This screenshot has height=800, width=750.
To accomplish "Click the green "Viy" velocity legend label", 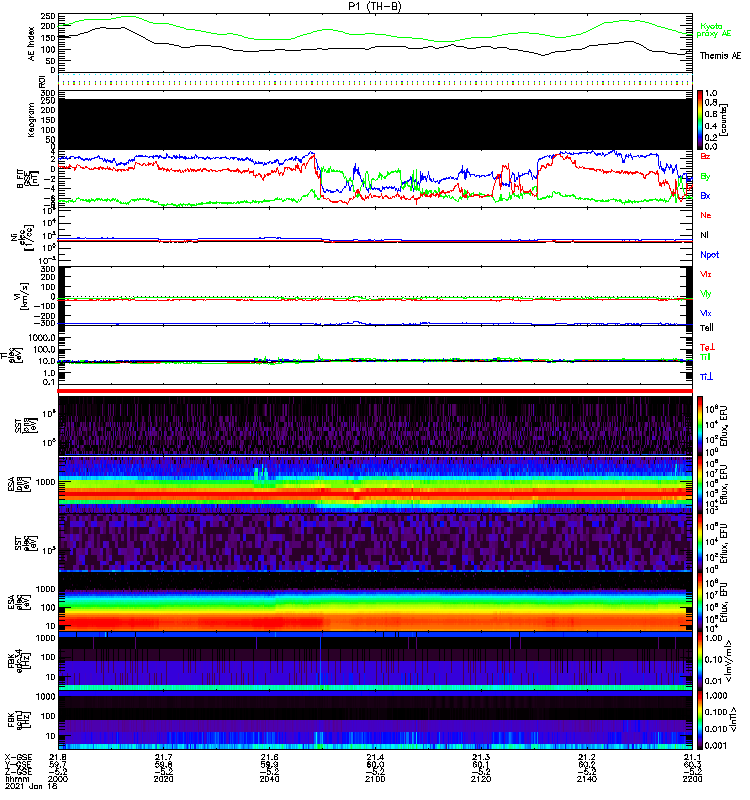I will [705, 294].
